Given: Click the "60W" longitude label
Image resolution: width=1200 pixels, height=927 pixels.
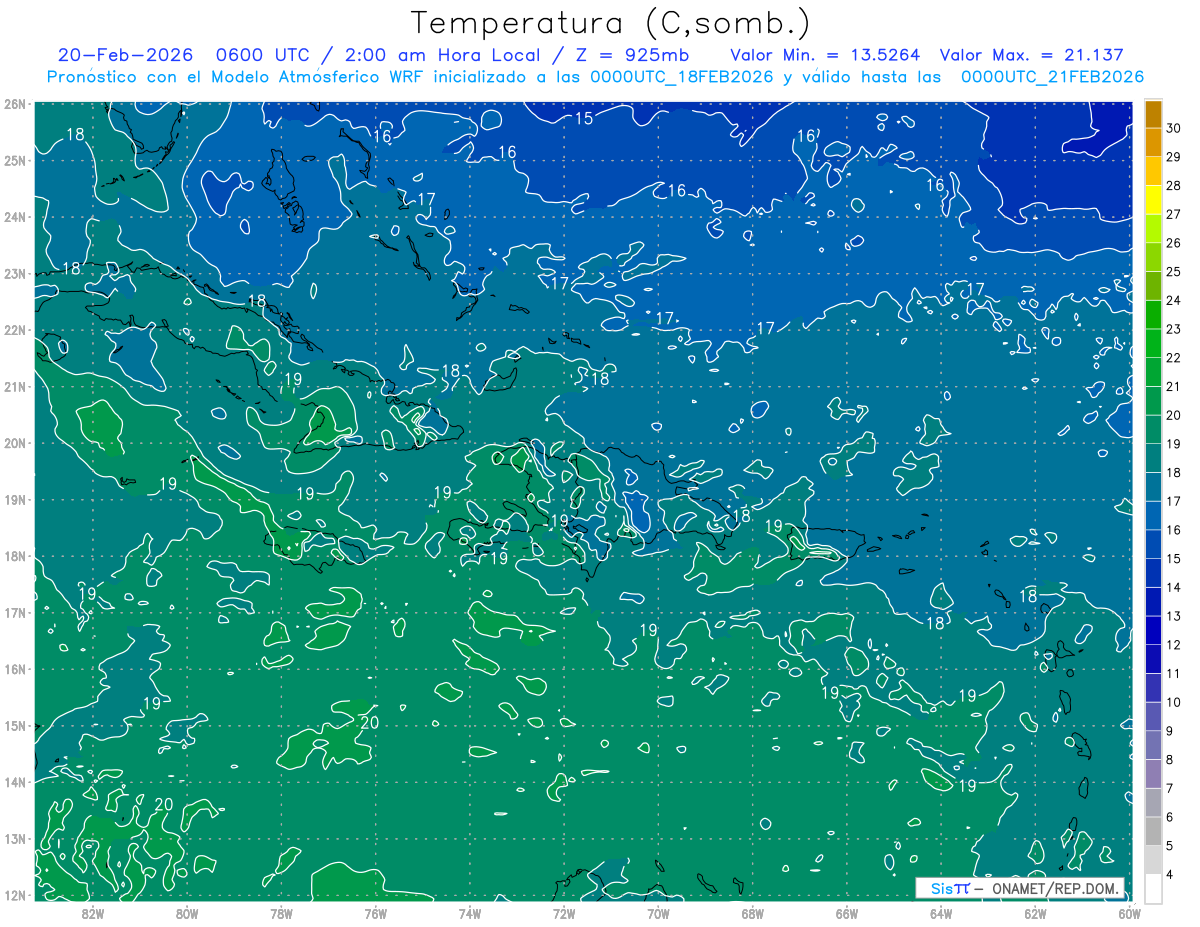Looking at the screenshot, I should pos(1128,913).
